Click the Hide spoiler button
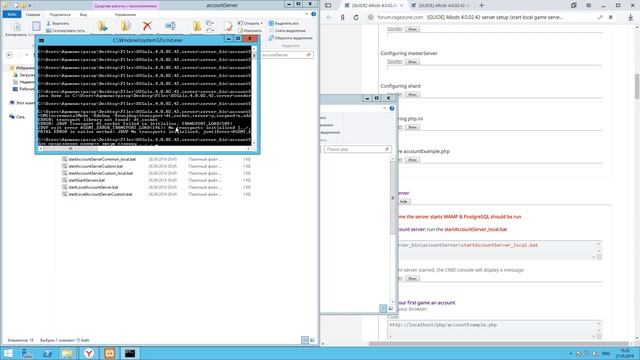The height and width of the screenshot is (360, 640). 404,202
